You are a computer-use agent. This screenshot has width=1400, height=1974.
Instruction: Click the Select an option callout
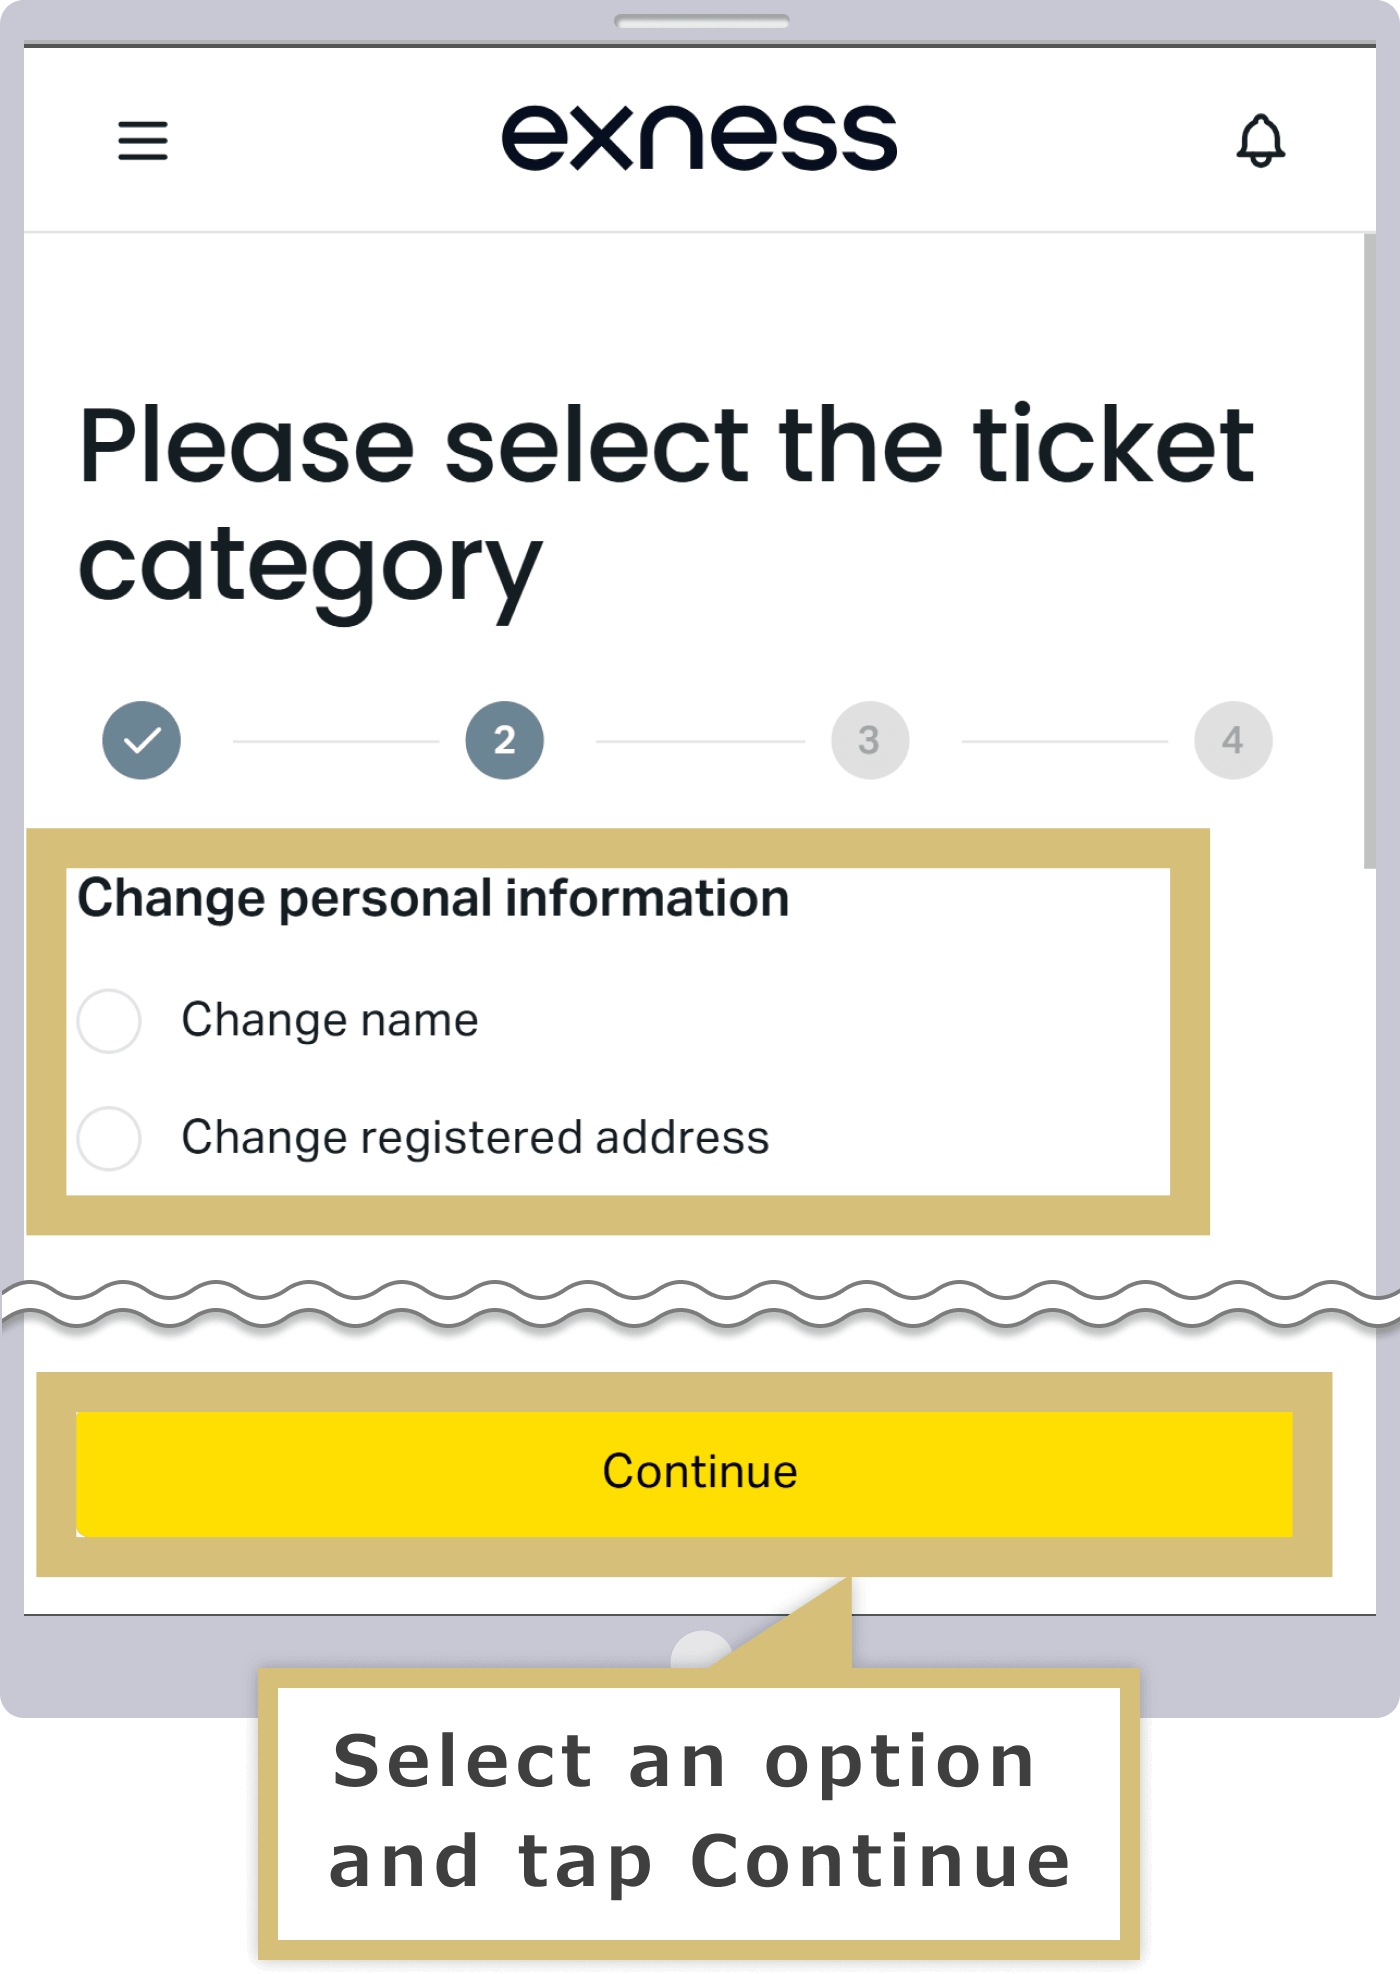699,1813
